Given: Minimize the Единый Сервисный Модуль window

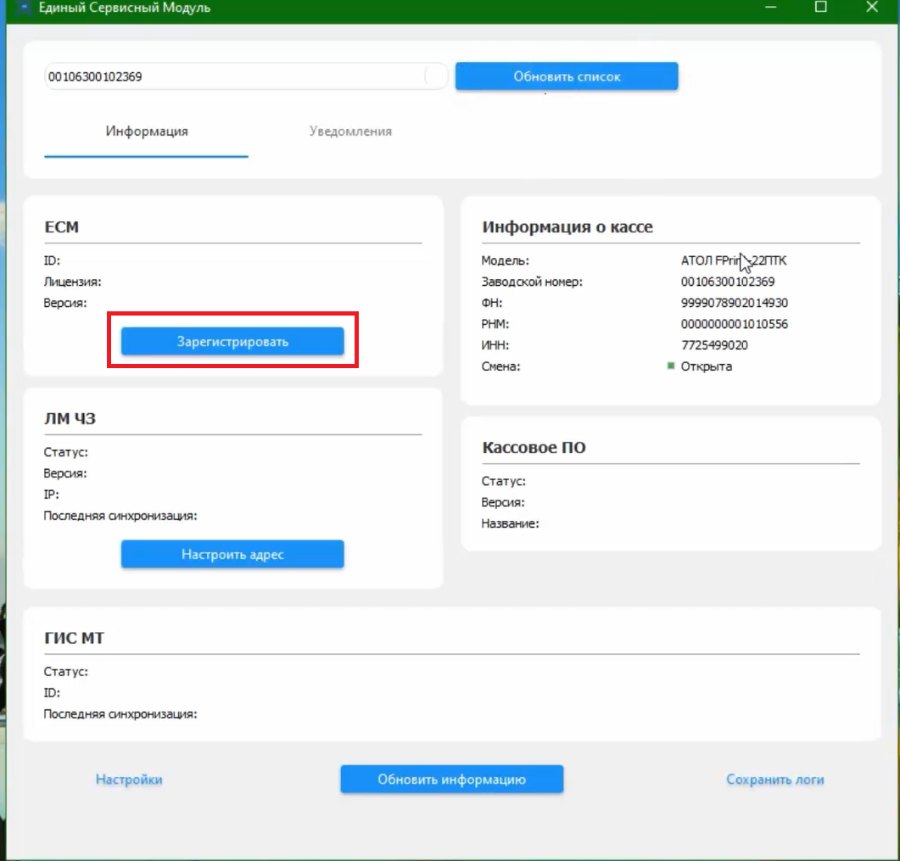Looking at the screenshot, I should (771, 7).
